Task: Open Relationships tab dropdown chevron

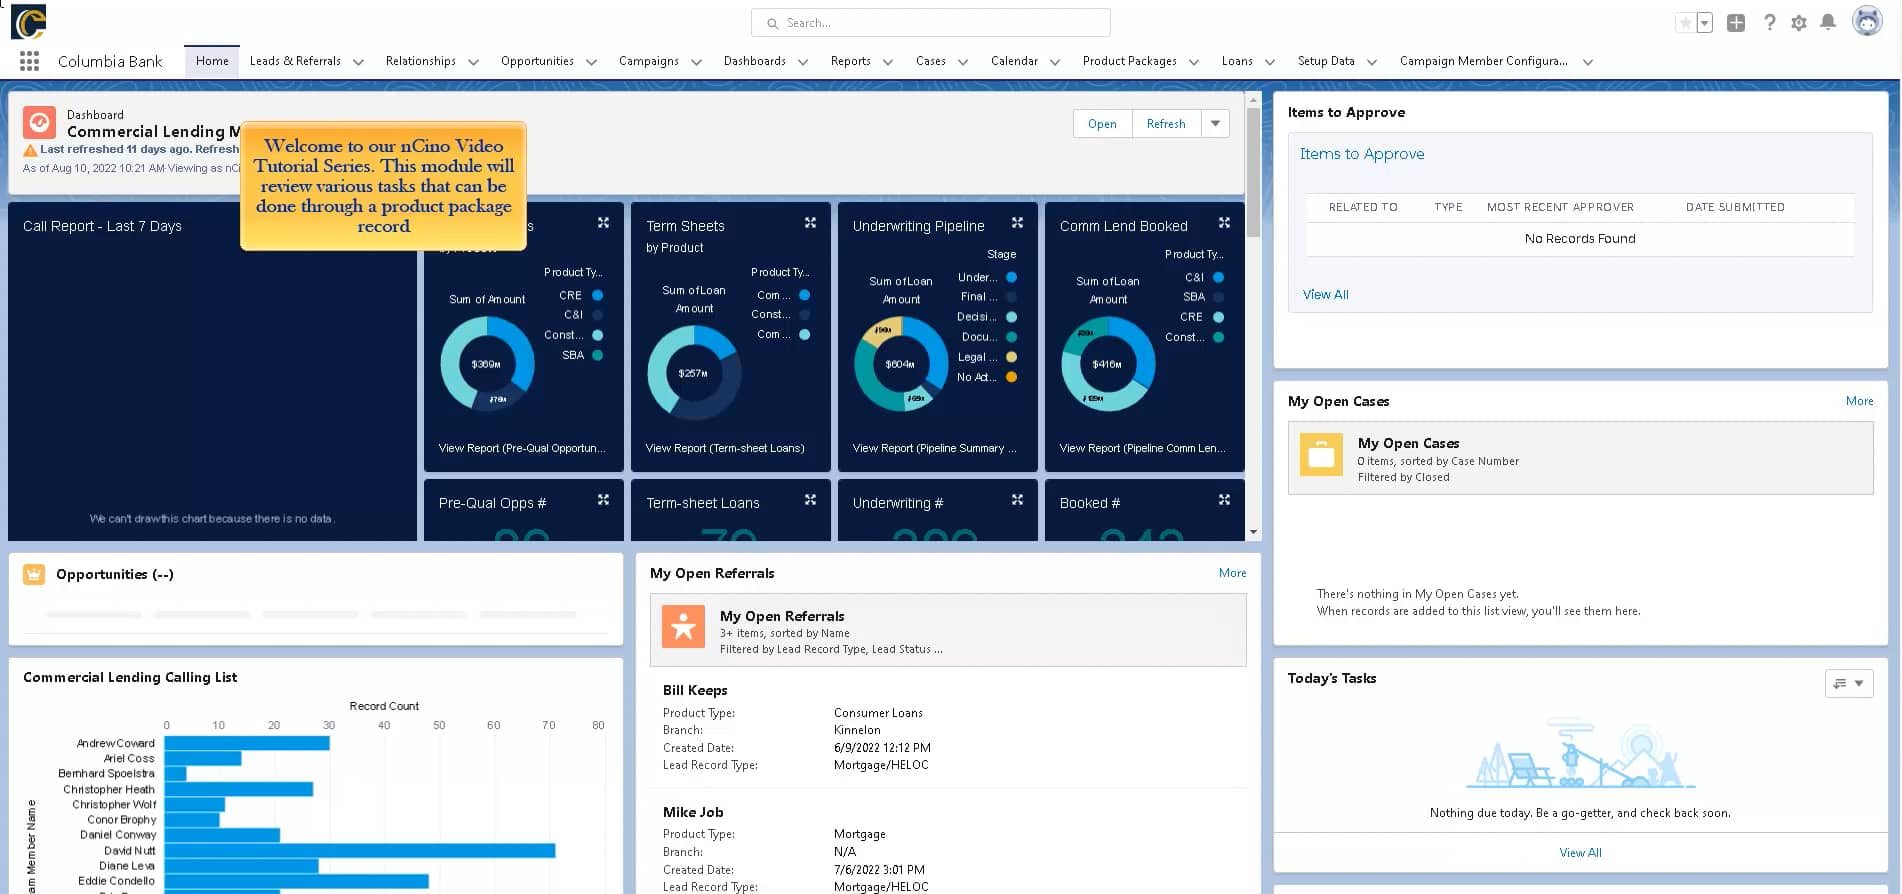Action: (473, 62)
